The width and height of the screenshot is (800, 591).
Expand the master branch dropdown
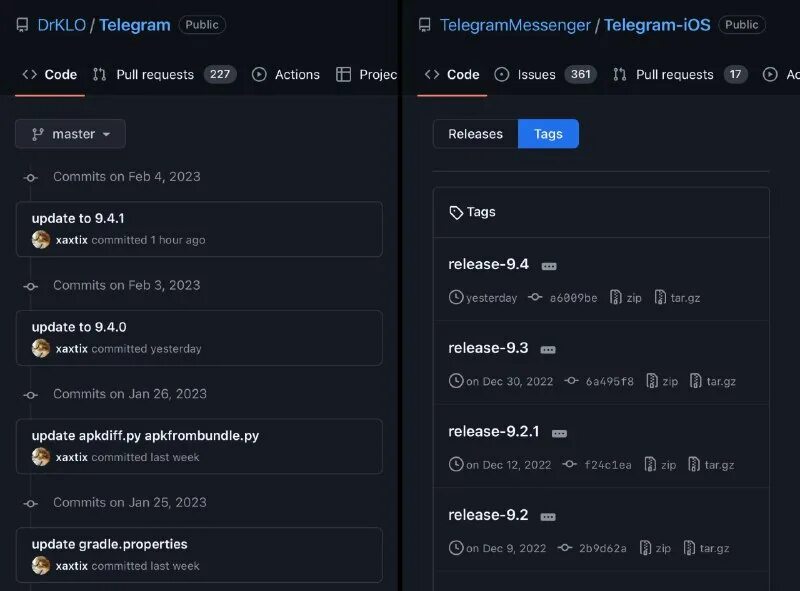click(x=70, y=134)
